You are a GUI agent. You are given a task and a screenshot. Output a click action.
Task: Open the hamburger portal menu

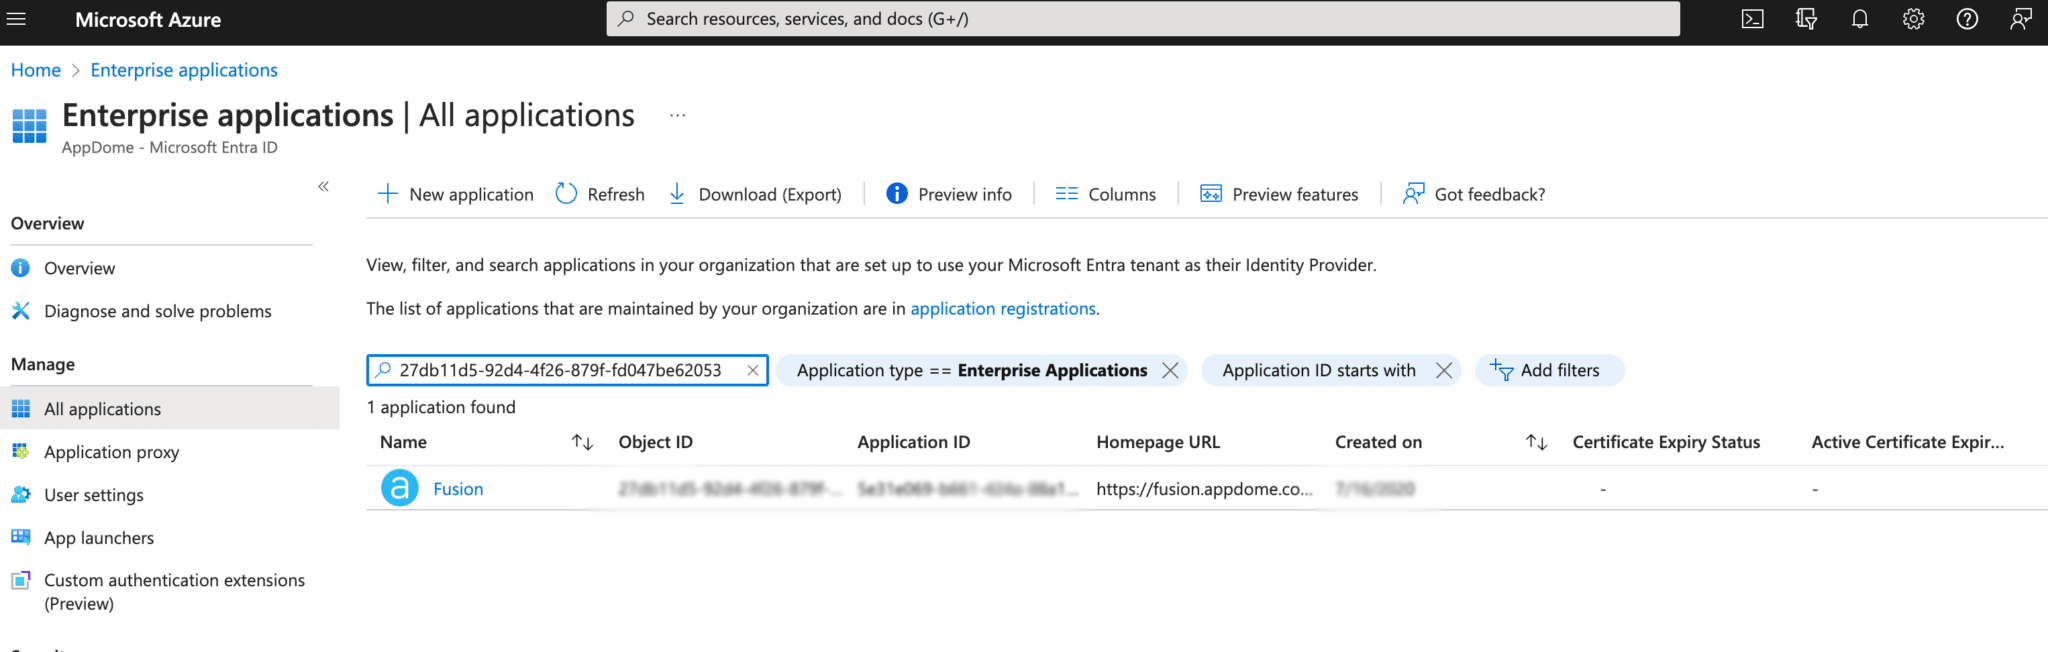(x=16, y=19)
